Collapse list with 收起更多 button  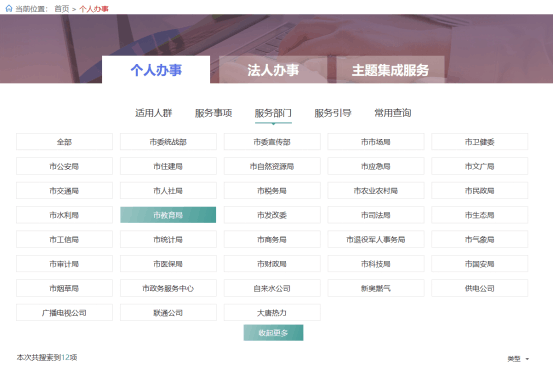point(273,333)
